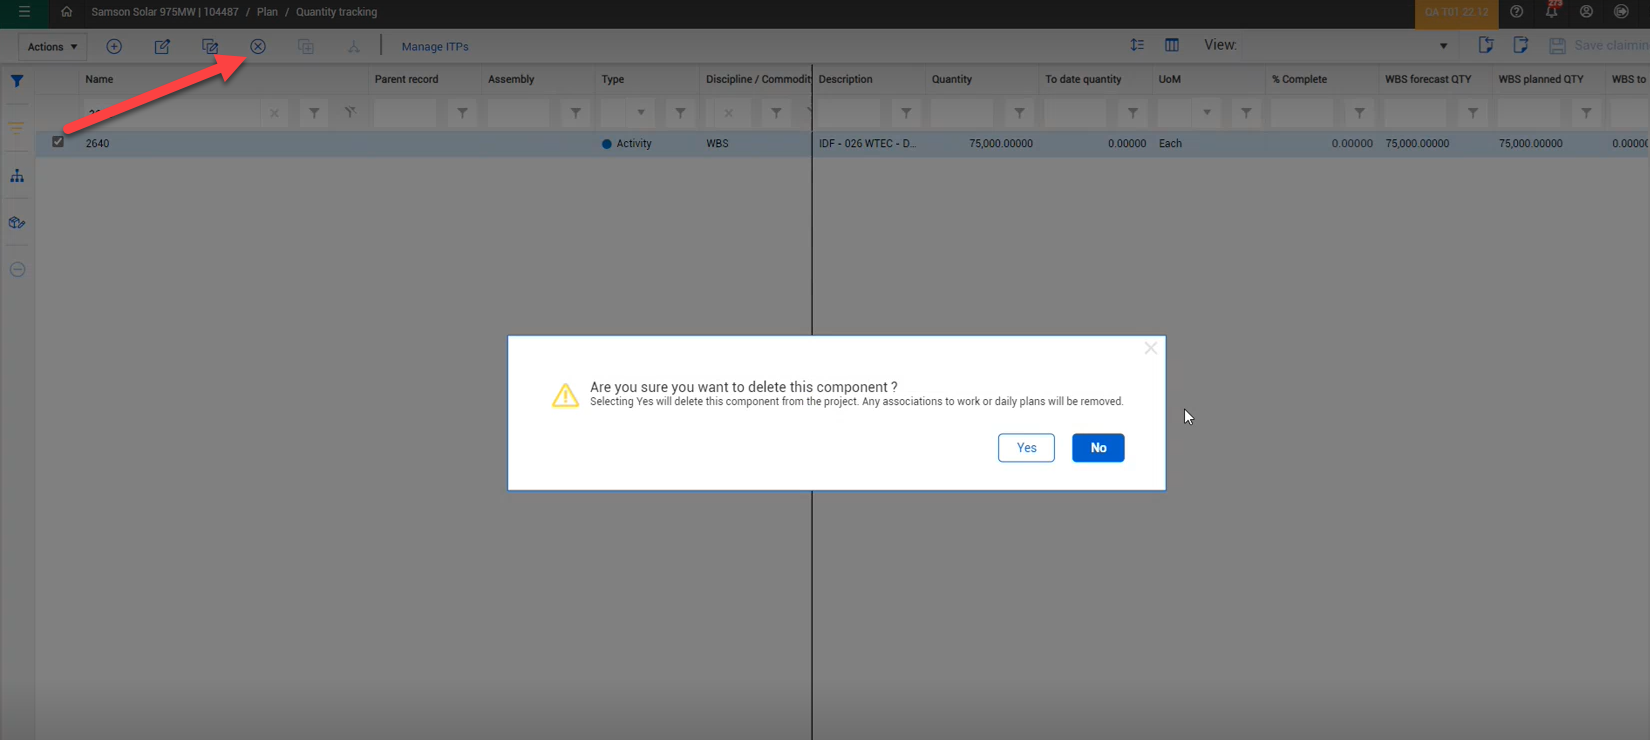Click the sign out icon
1650x740 pixels.
pos(1621,12)
